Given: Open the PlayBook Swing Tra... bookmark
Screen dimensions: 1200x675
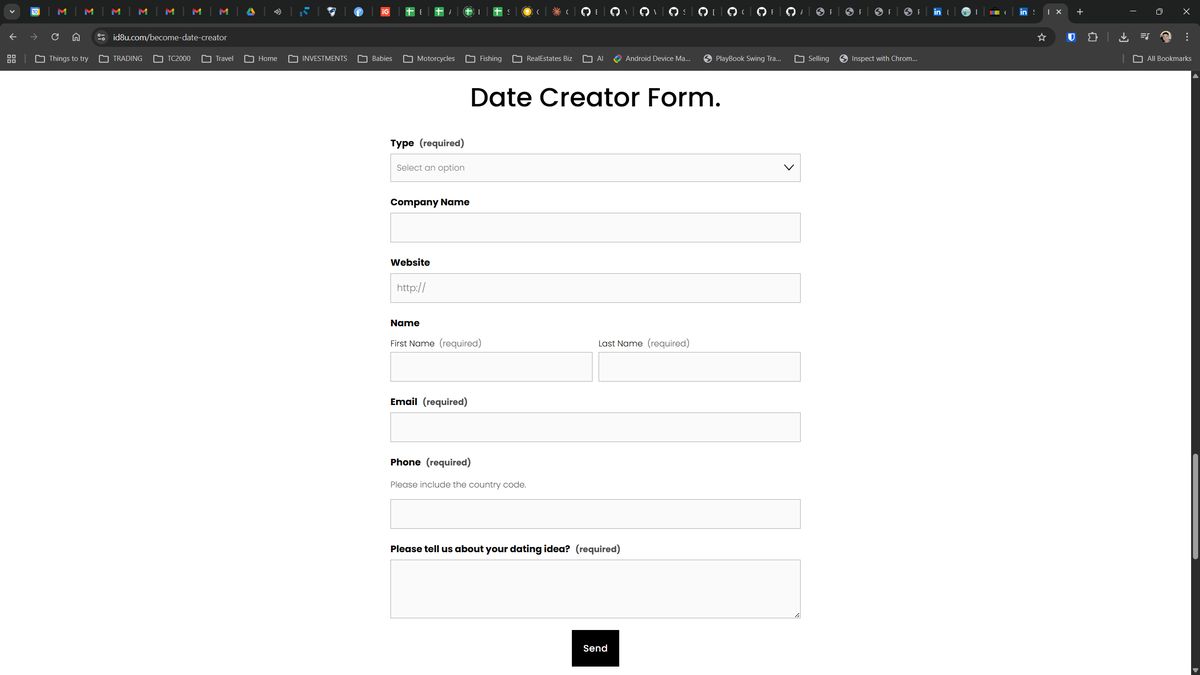Looking at the screenshot, I should pos(742,59).
